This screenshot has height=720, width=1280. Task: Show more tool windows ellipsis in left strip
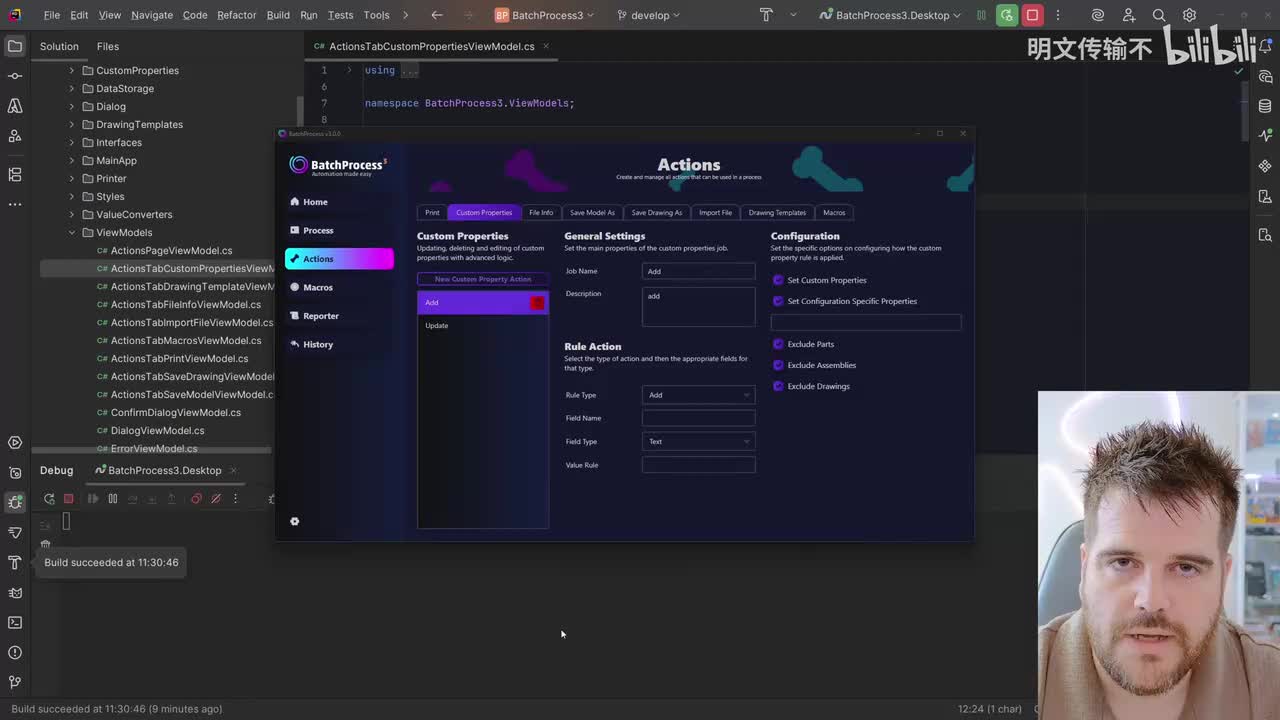[x=15, y=204]
